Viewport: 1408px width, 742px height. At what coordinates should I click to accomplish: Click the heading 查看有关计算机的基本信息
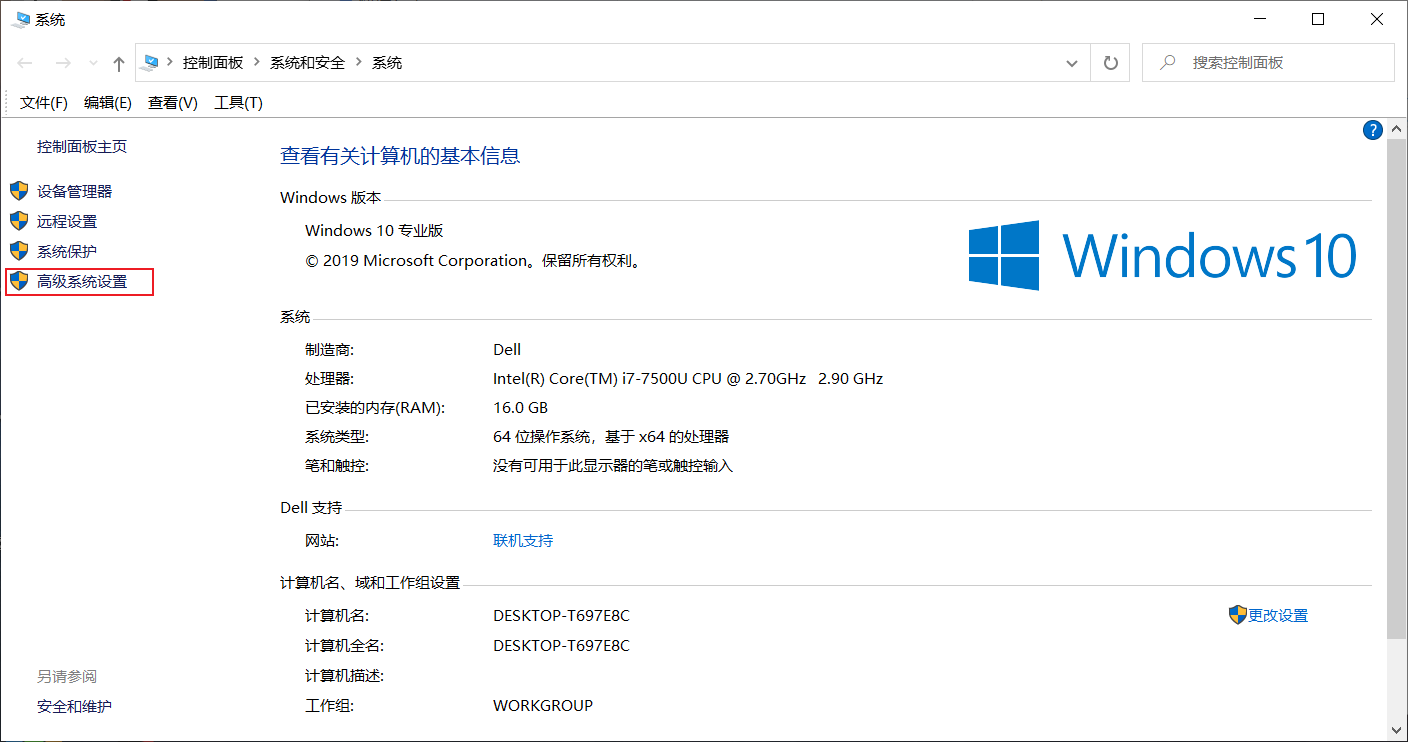(x=400, y=156)
